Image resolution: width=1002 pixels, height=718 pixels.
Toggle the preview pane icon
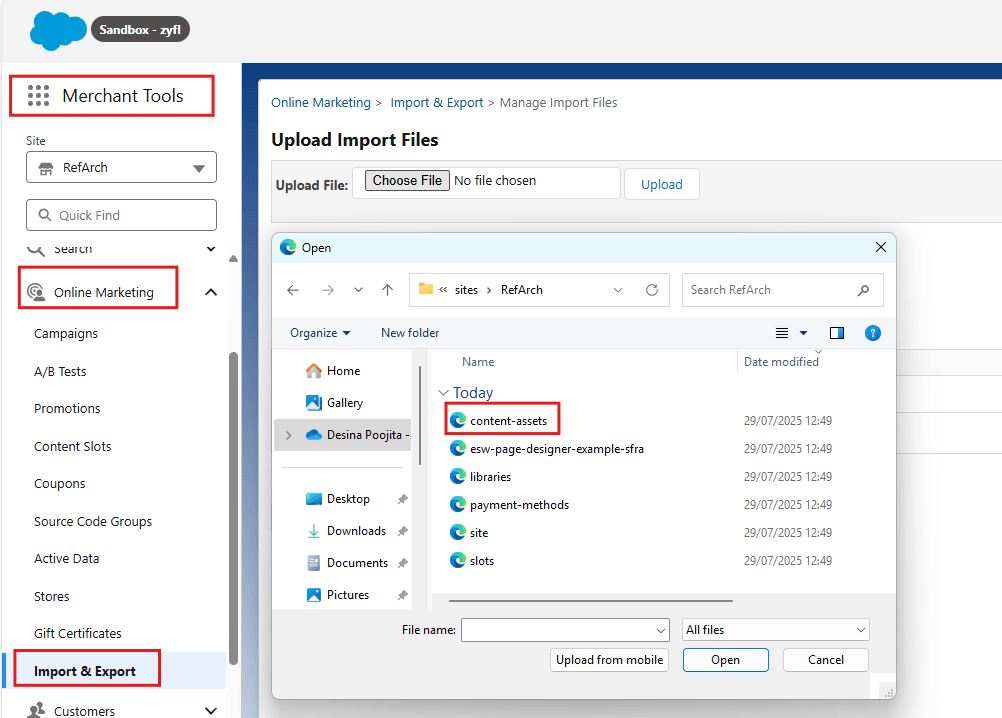click(836, 333)
